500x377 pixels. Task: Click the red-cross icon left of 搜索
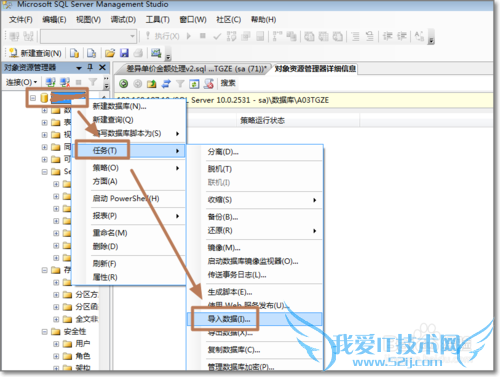pos(209,84)
